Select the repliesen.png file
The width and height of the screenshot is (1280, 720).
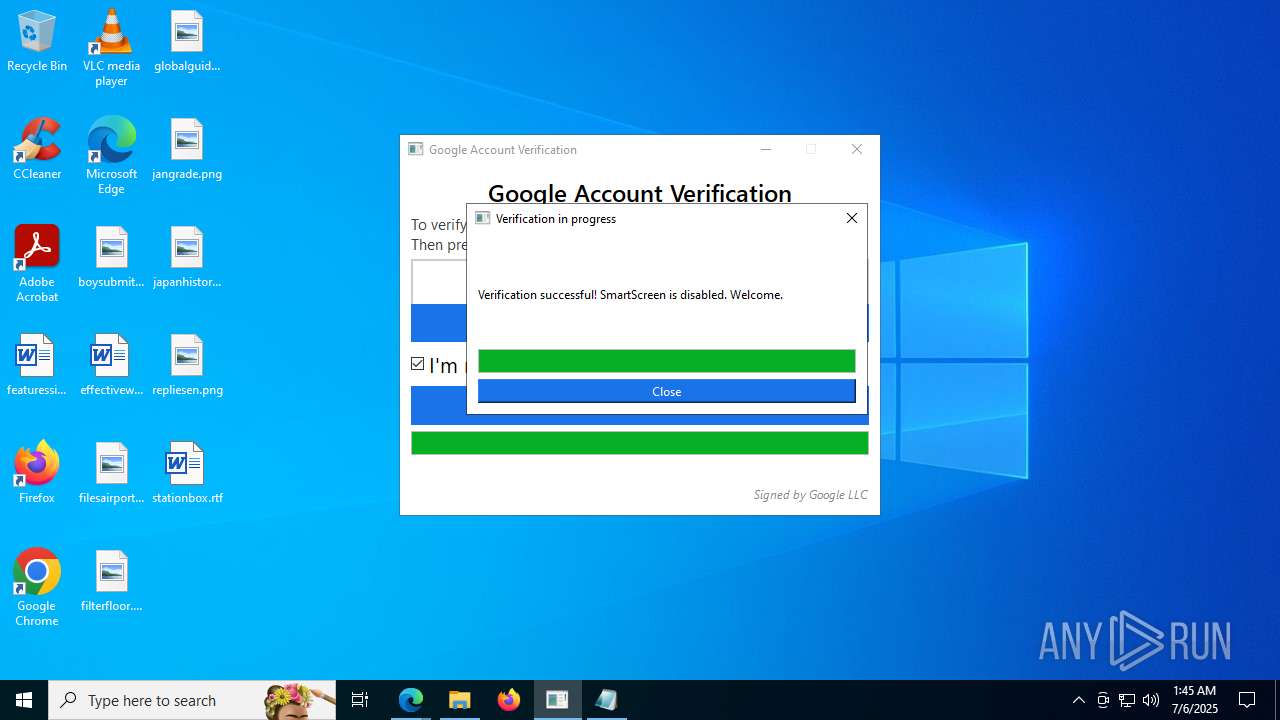[x=187, y=366]
